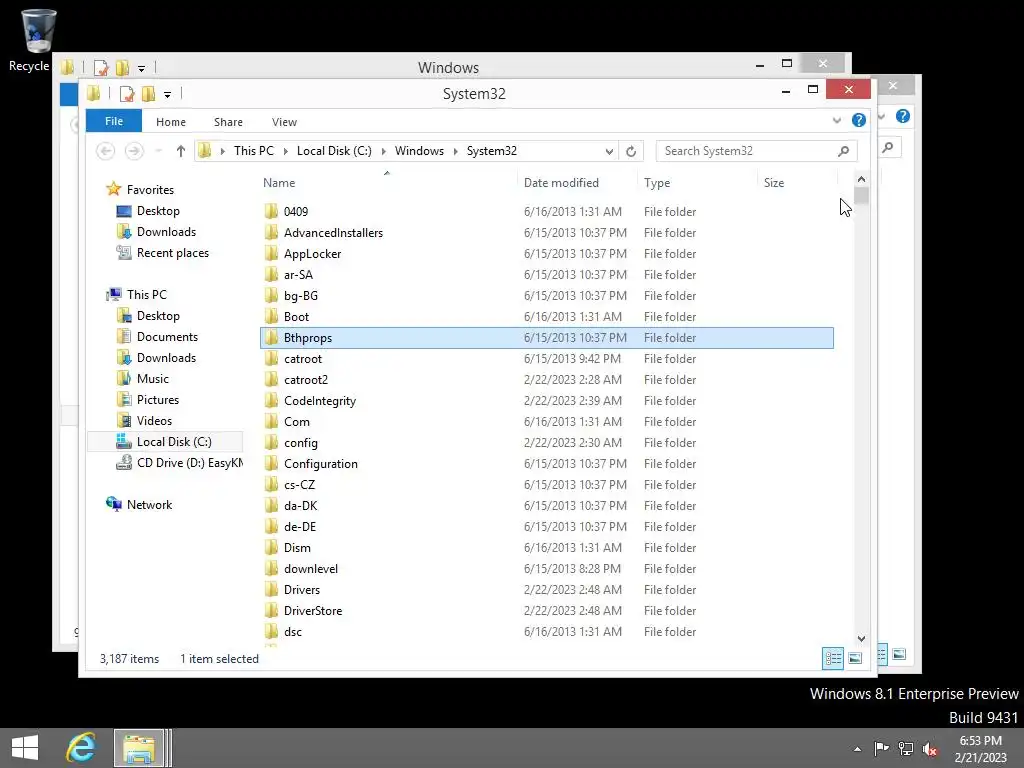Open the Customize Quick Access Toolbar dropdown in System32
Viewport: 1024px width, 768px height.
click(167, 95)
